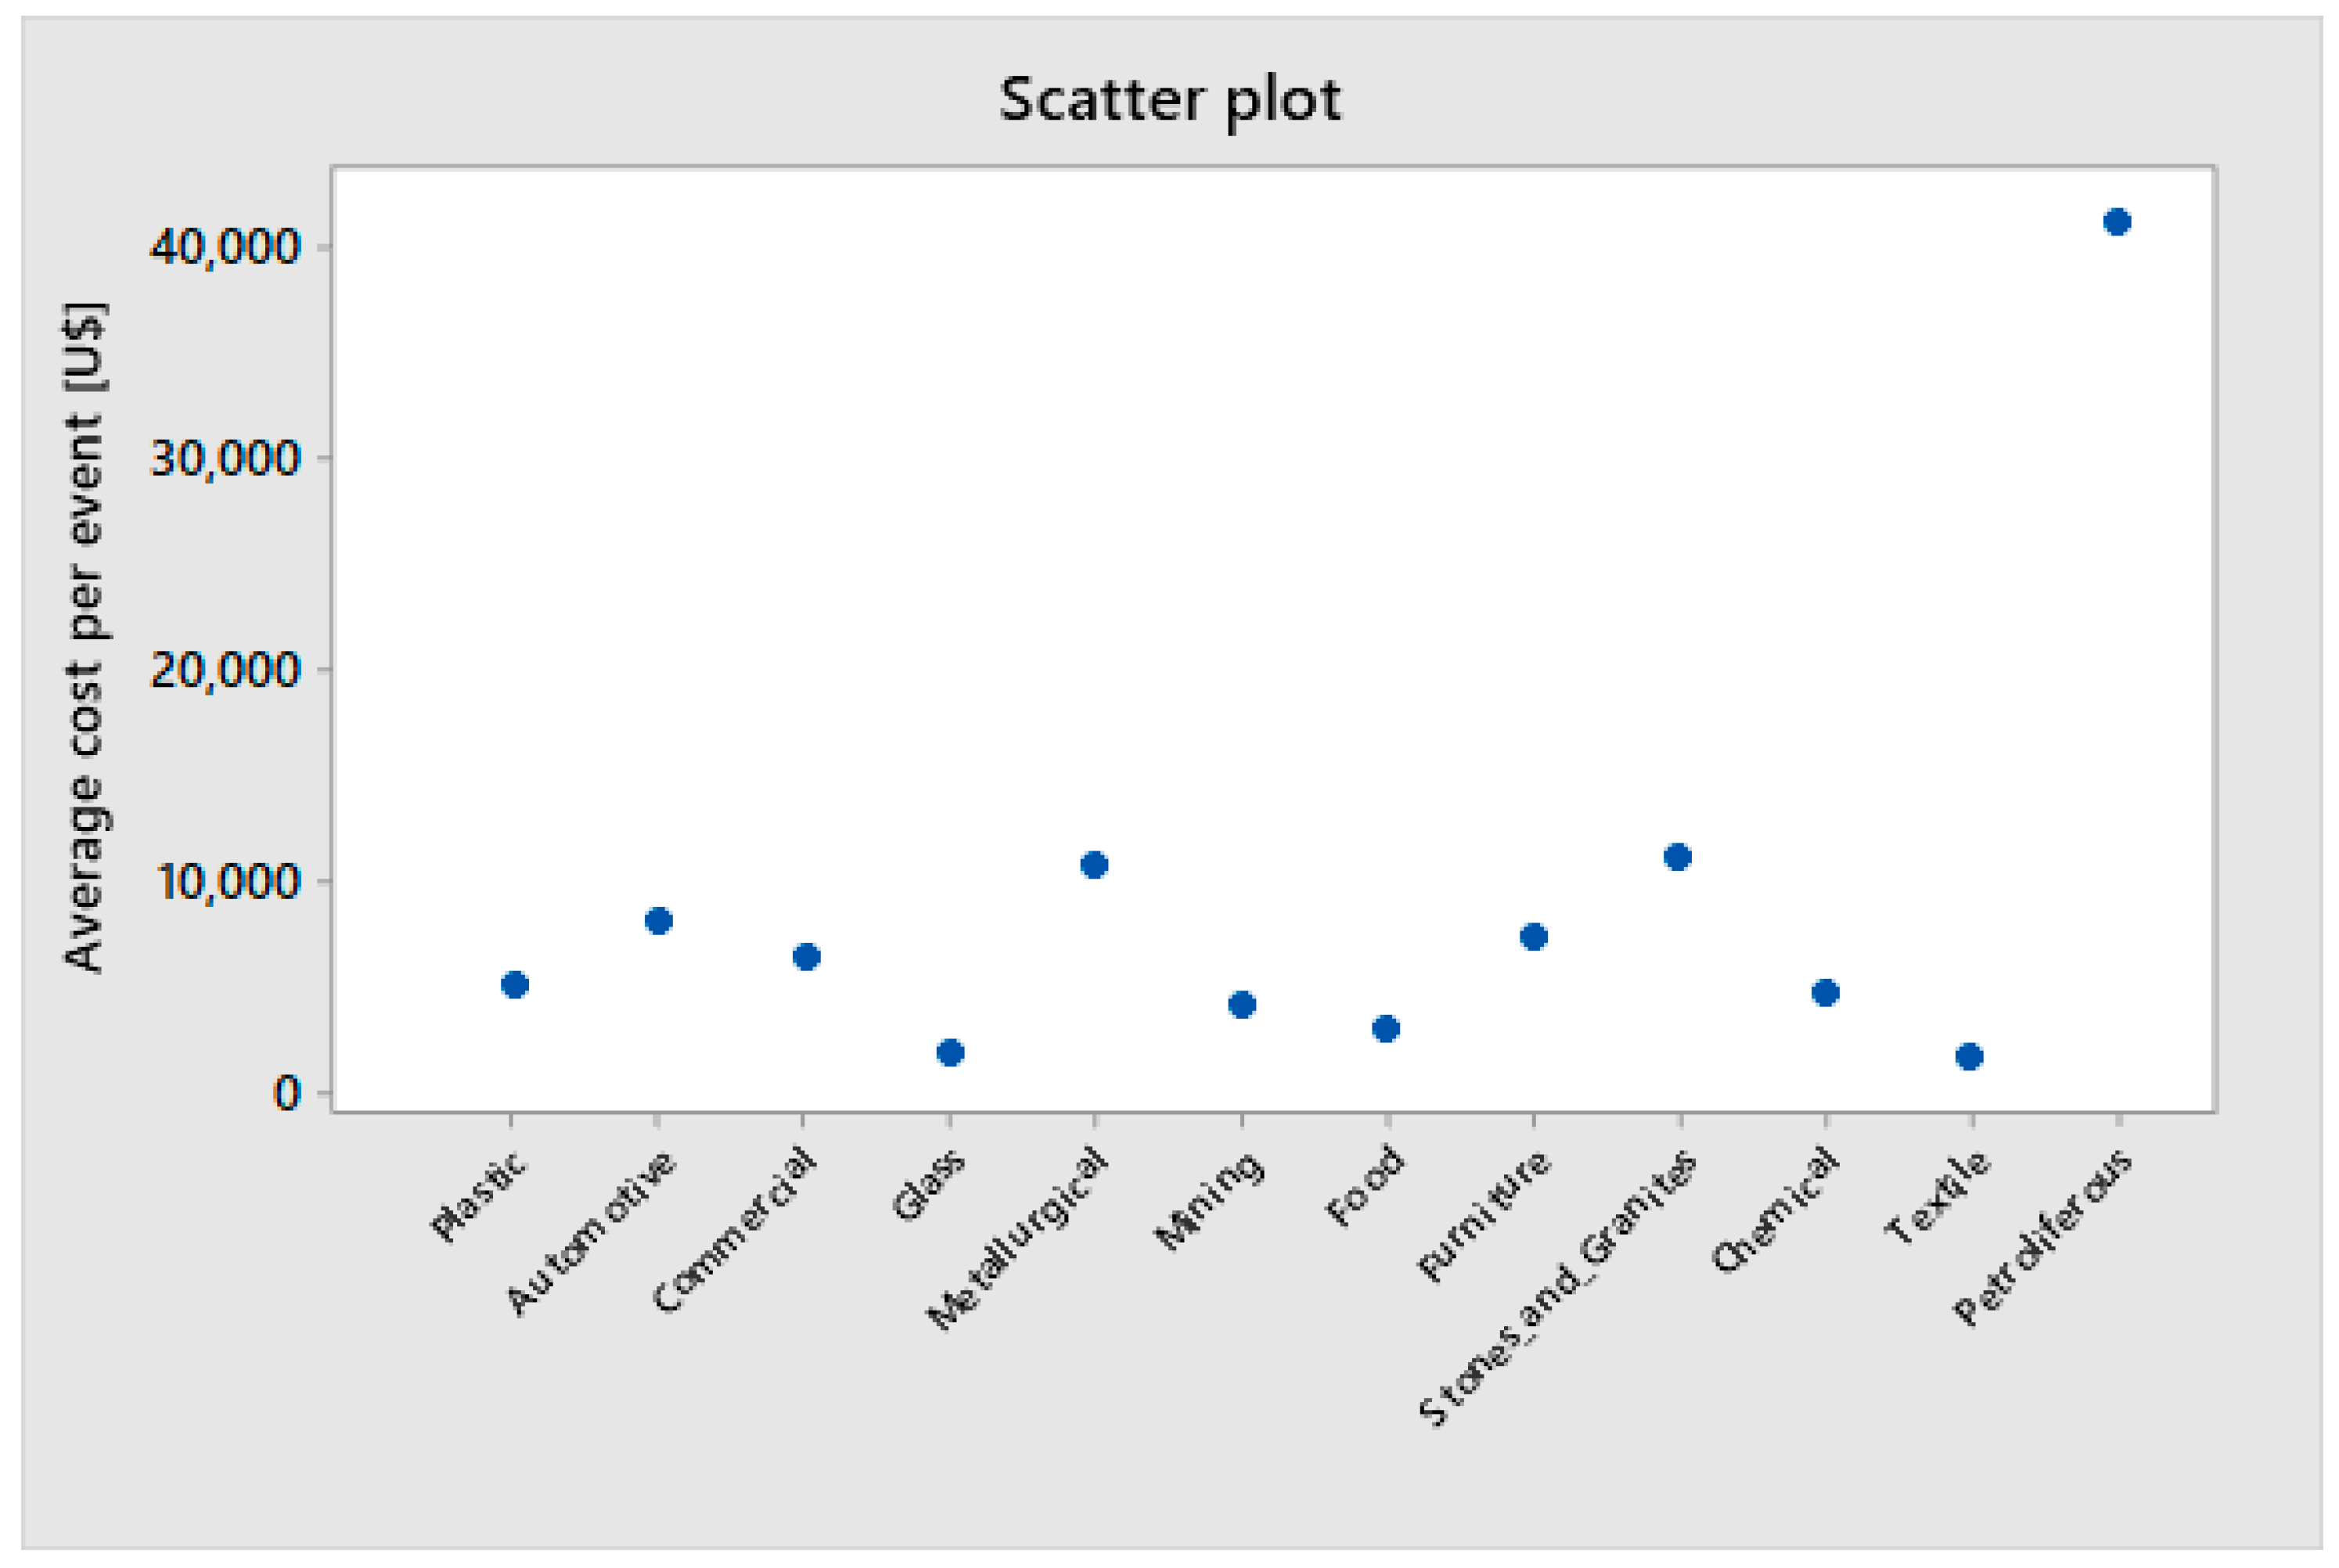Click the "Scatter plot" chart title
2339x1568 pixels.
(x=1169, y=100)
